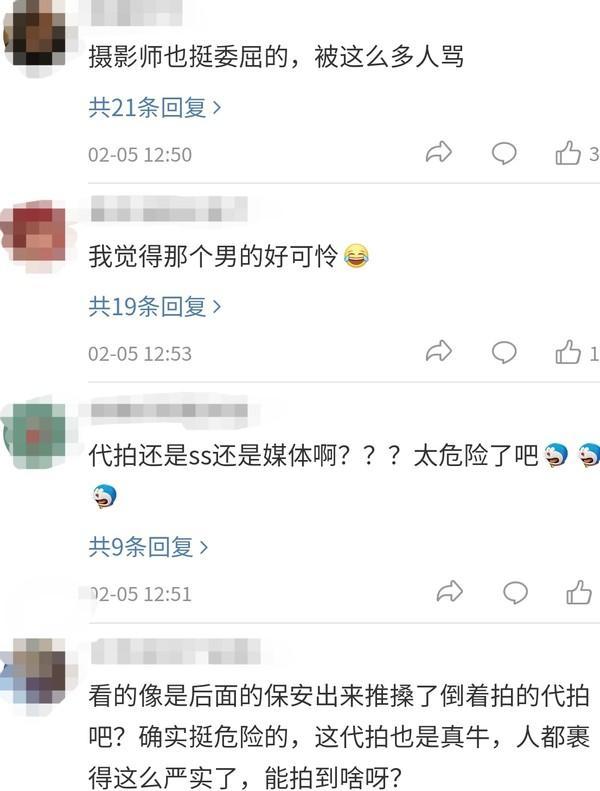Expand the 共19条回复 thread
600x791 pixels.
(155, 306)
